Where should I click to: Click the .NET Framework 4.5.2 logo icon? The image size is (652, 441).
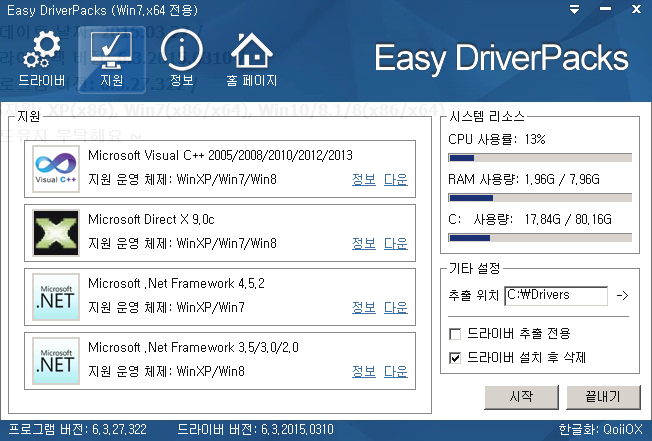pos(56,297)
